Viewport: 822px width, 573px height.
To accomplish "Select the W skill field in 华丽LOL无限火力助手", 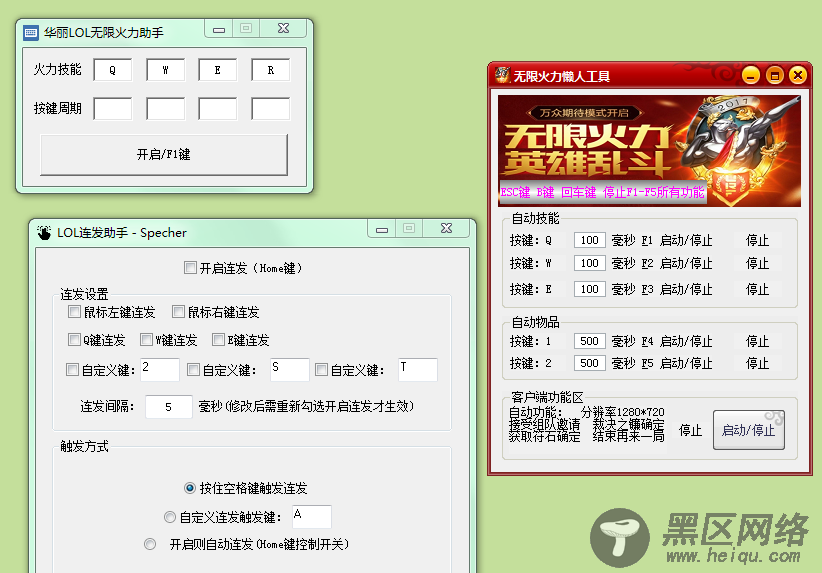I will [x=165, y=70].
